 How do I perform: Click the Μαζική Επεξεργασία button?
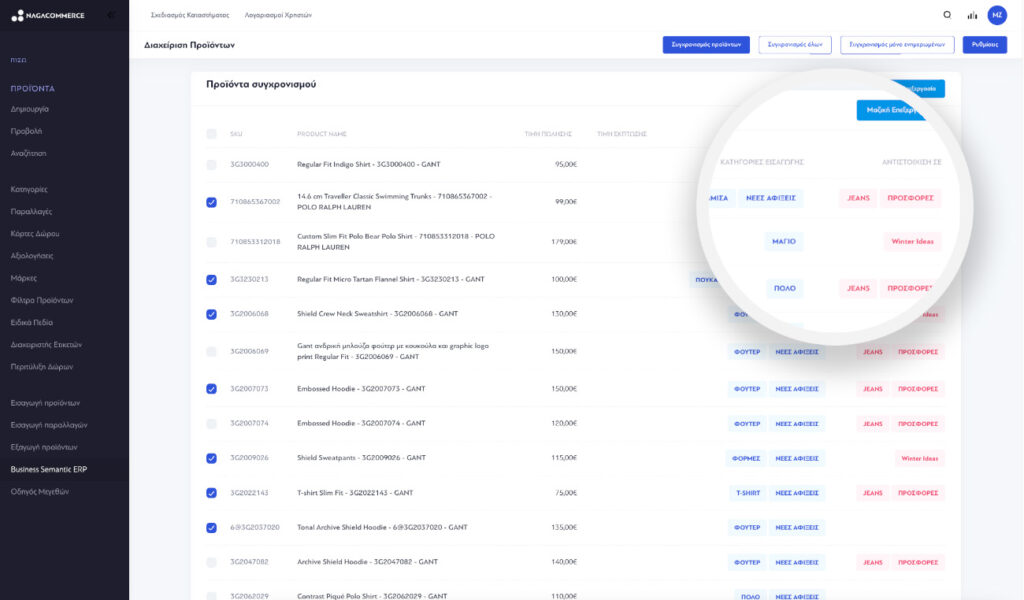coord(890,110)
